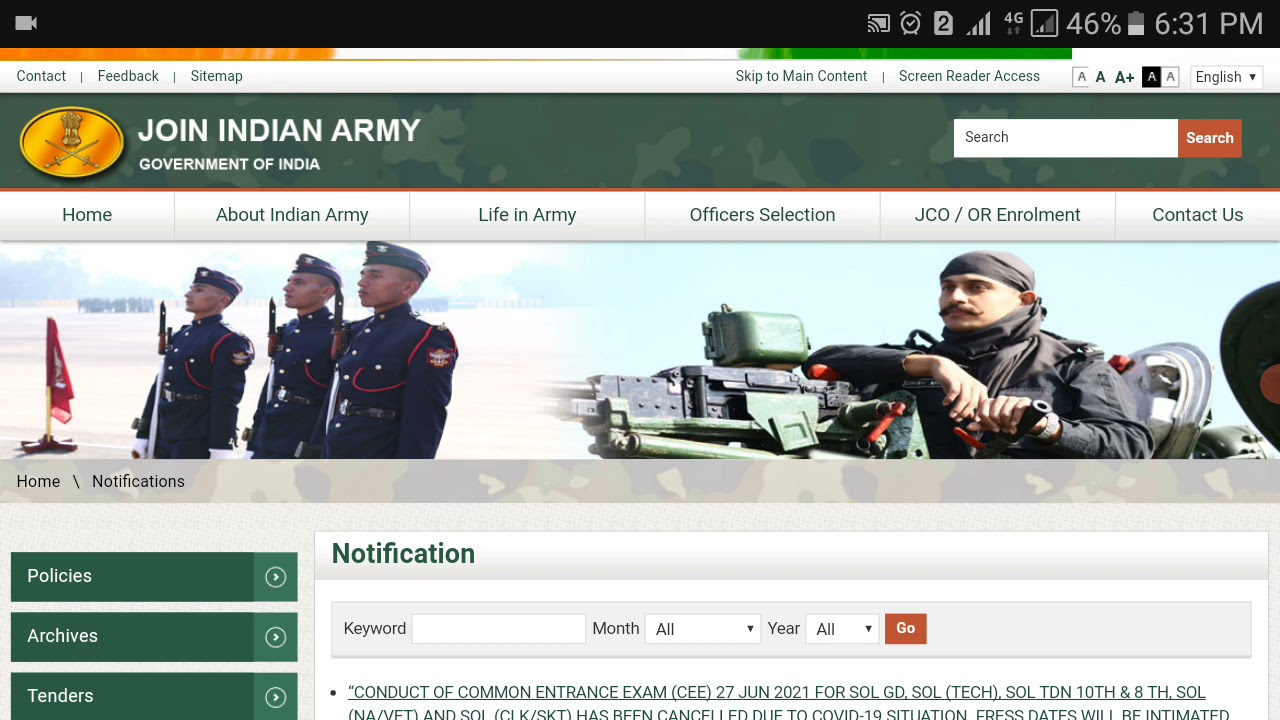Viewport: 1280px width, 720px height.
Task: Increase font size with A+ icon
Action: (x=1124, y=77)
